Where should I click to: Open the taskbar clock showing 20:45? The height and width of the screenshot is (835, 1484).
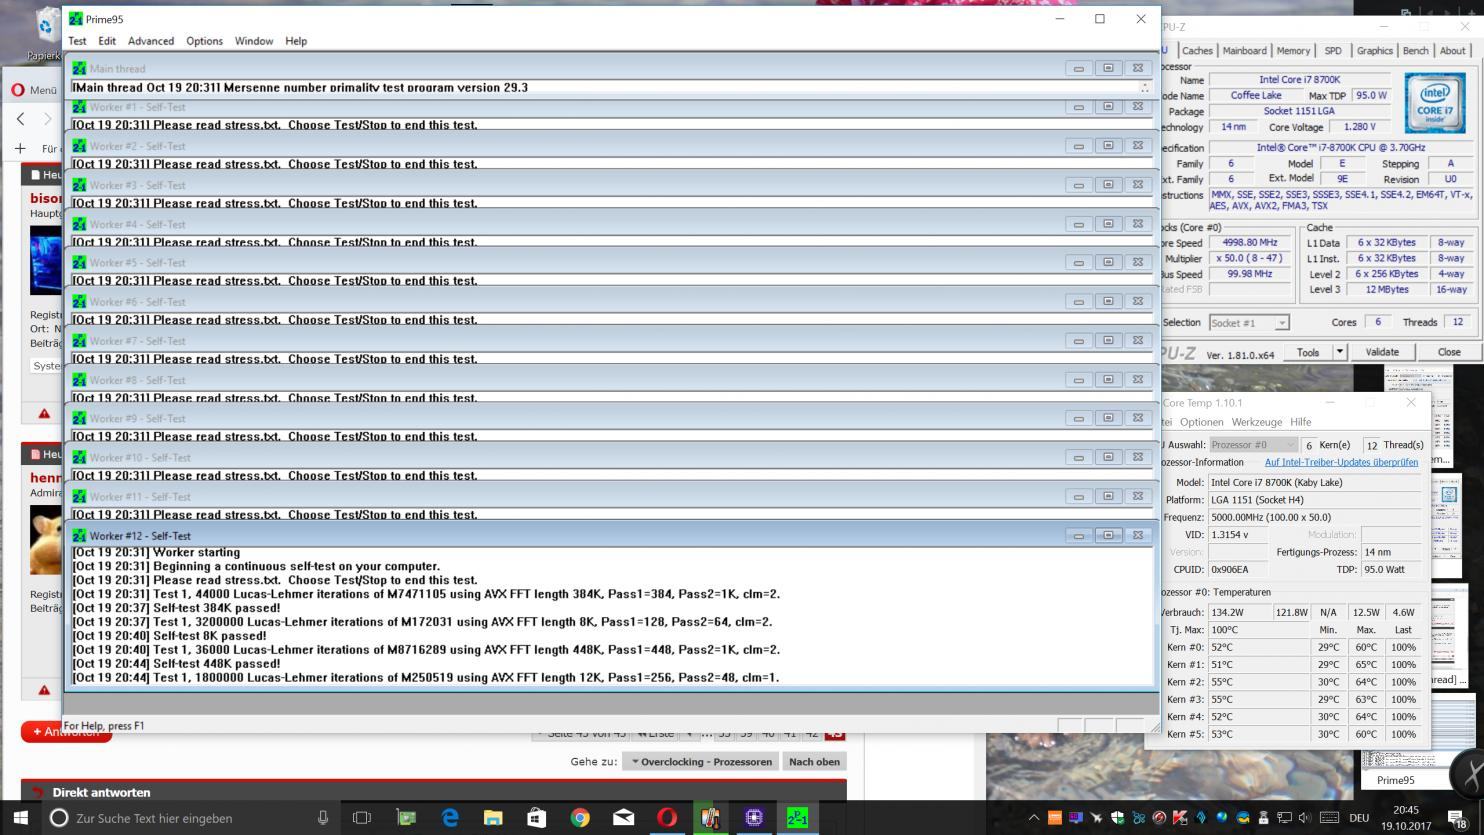pos(1405,818)
